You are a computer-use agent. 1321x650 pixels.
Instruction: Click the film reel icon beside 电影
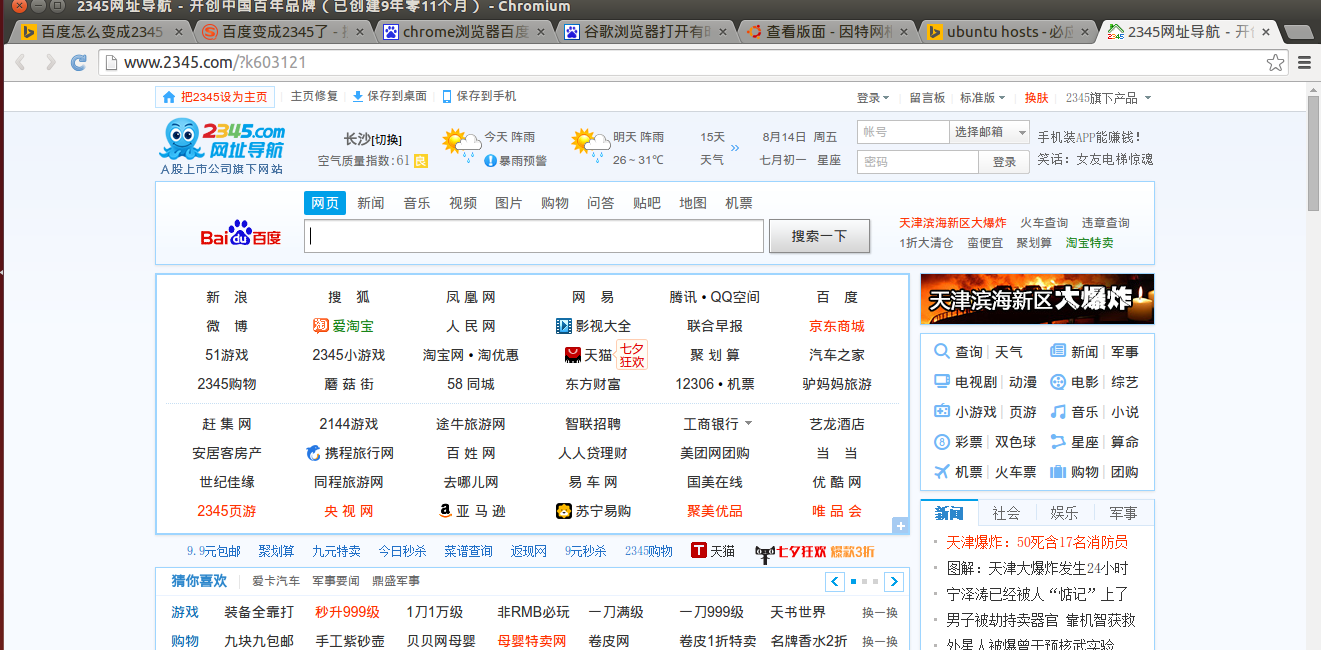(x=1058, y=382)
